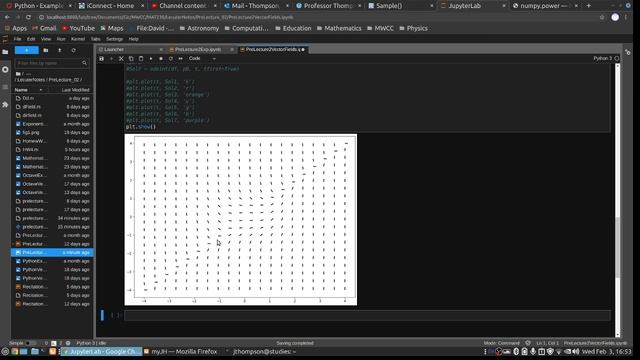Open the Running Kernels sidebar panel
This screenshot has width=640, height=360.
(5, 70)
